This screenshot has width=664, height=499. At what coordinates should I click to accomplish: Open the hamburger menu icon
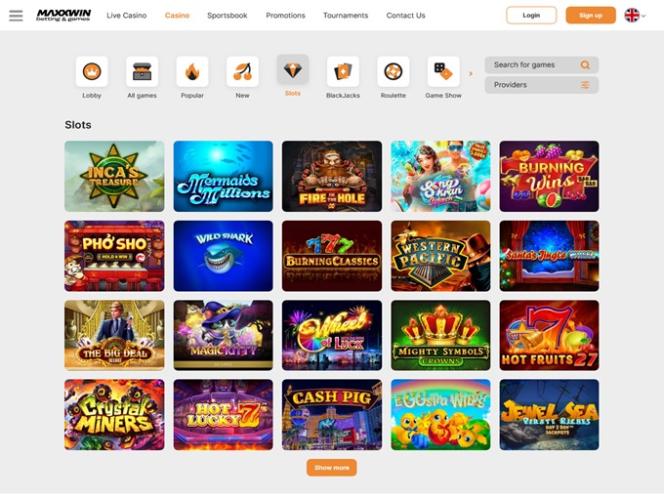point(16,16)
